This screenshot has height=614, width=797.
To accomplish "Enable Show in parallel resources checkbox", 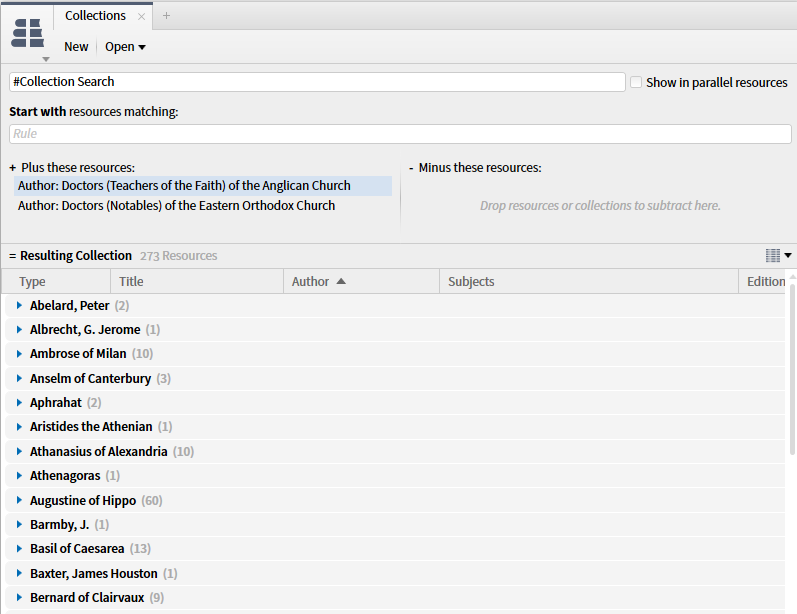I will click(x=636, y=82).
